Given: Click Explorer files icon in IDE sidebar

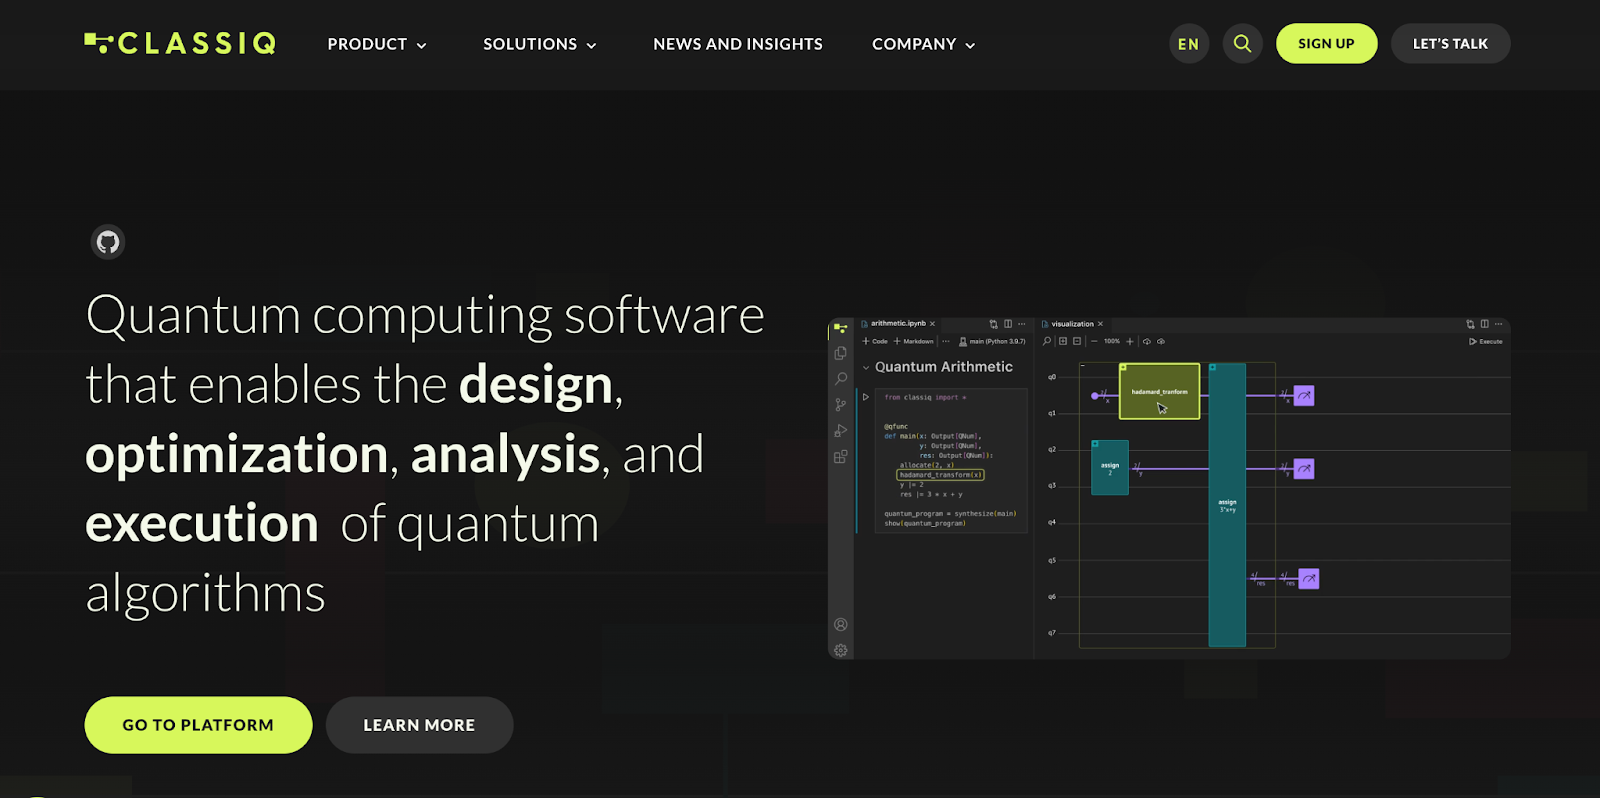Looking at the screenshot, I should click(840, 353).
